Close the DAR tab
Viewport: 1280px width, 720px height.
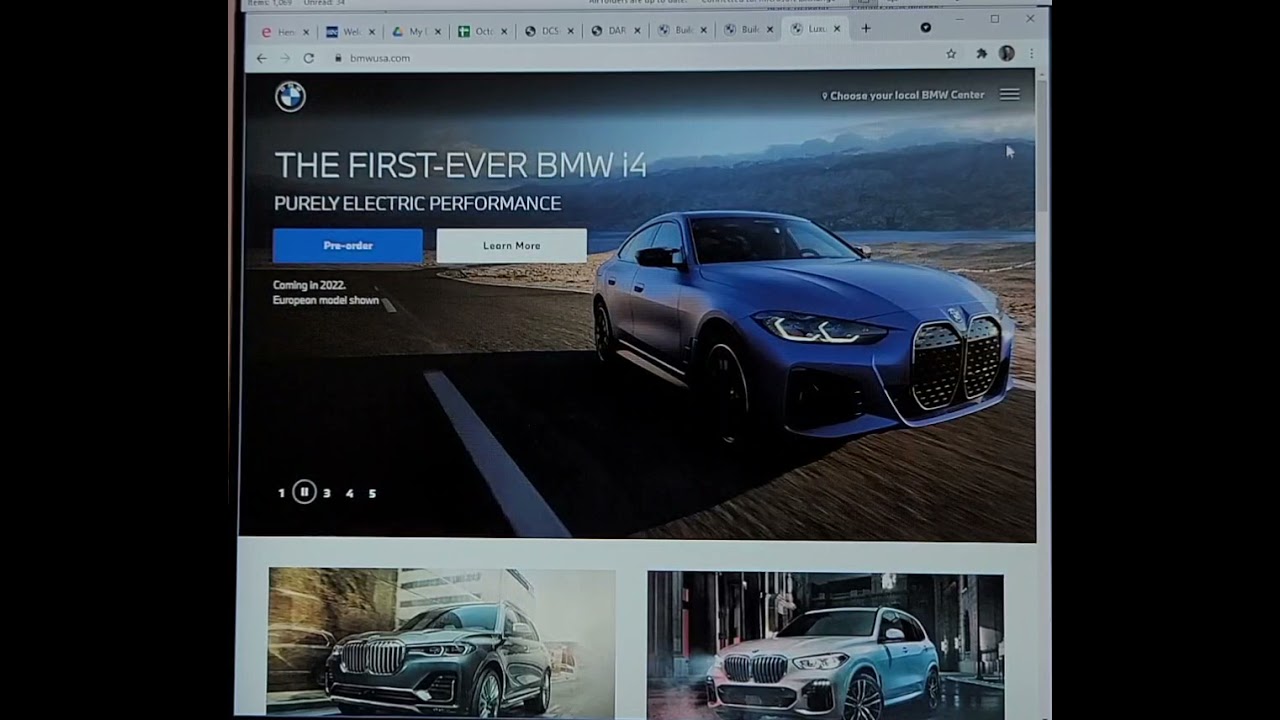[637, 31]
